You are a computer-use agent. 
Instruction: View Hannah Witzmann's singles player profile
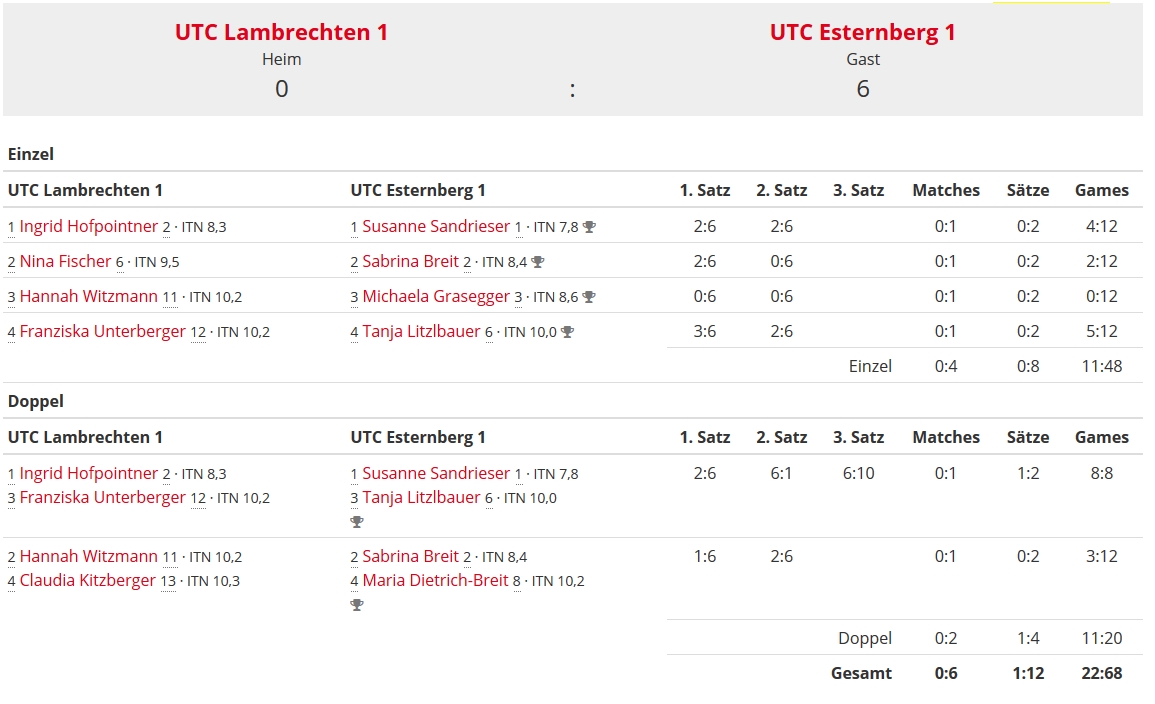[x=89, y=296]
